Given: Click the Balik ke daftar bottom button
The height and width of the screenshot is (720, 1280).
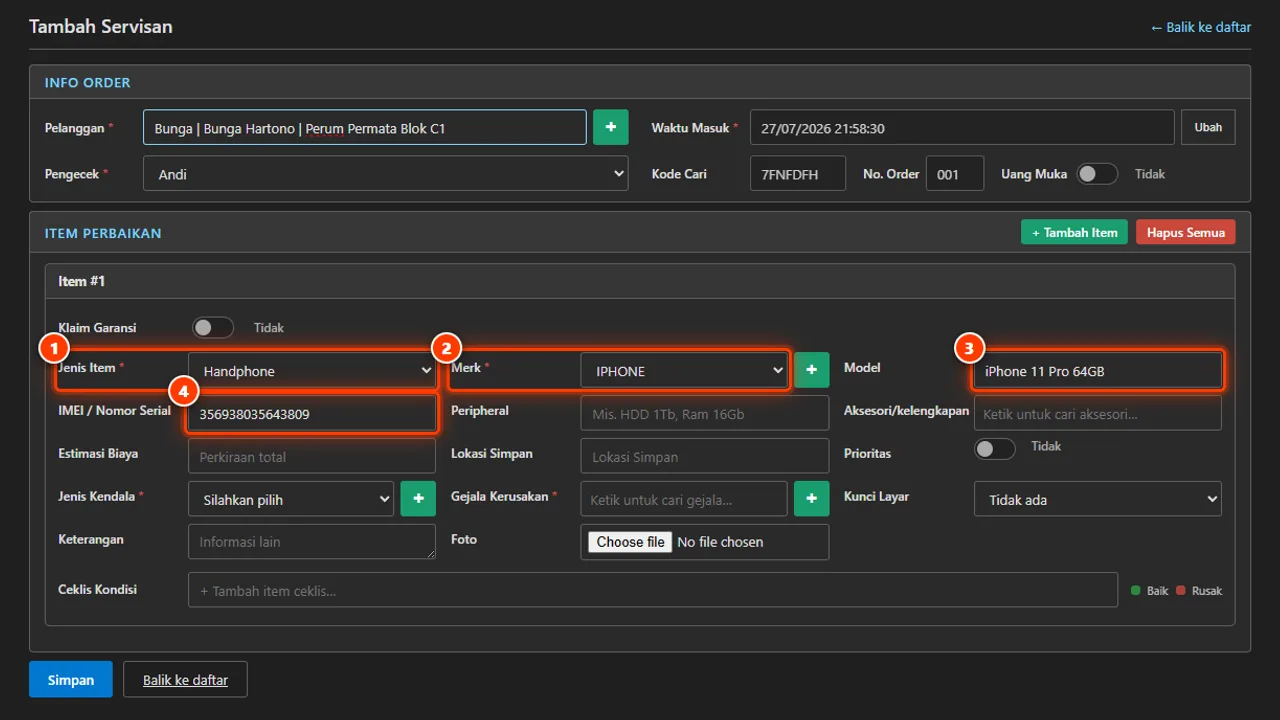Looking at the screenshot, I should 185,680.
